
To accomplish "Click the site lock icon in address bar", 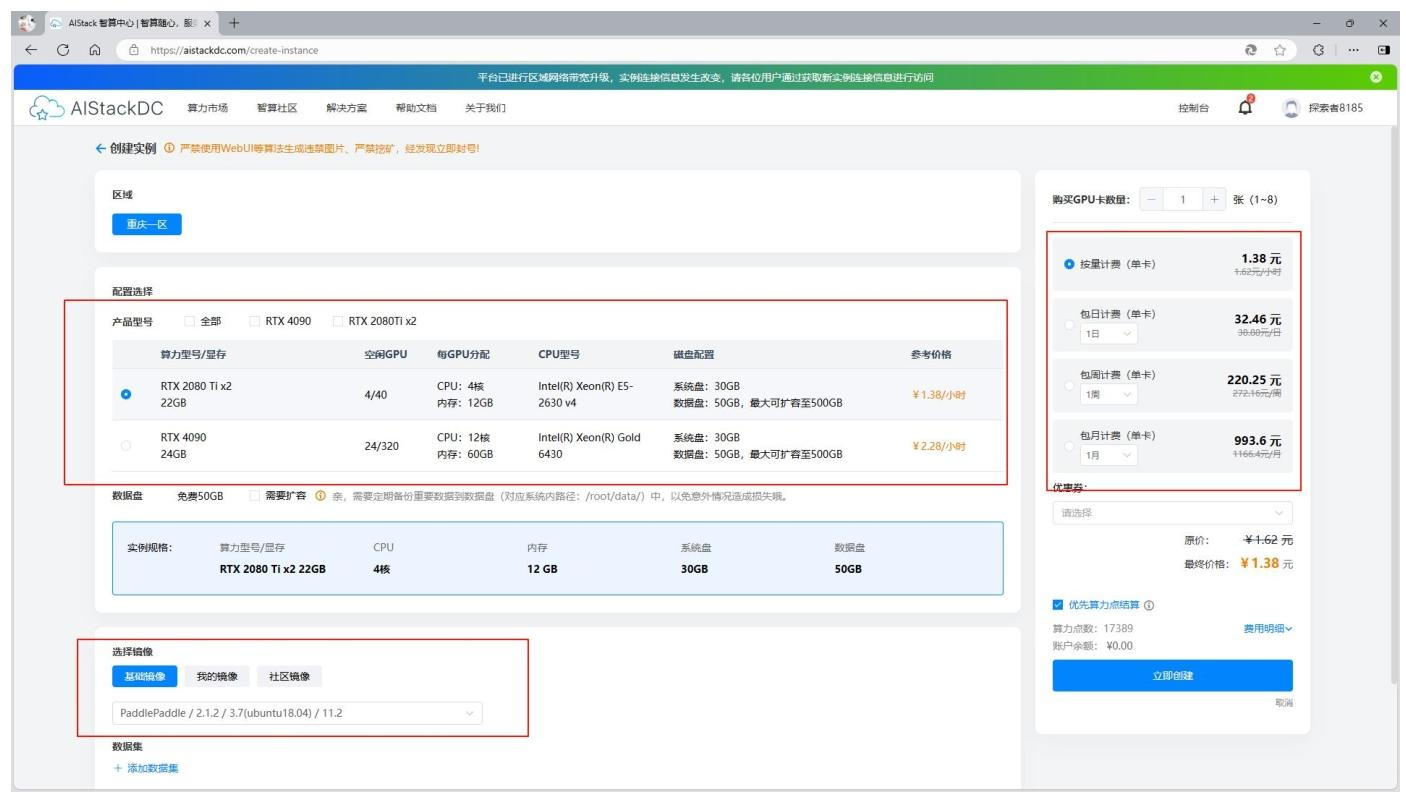I will pos(134,51).
